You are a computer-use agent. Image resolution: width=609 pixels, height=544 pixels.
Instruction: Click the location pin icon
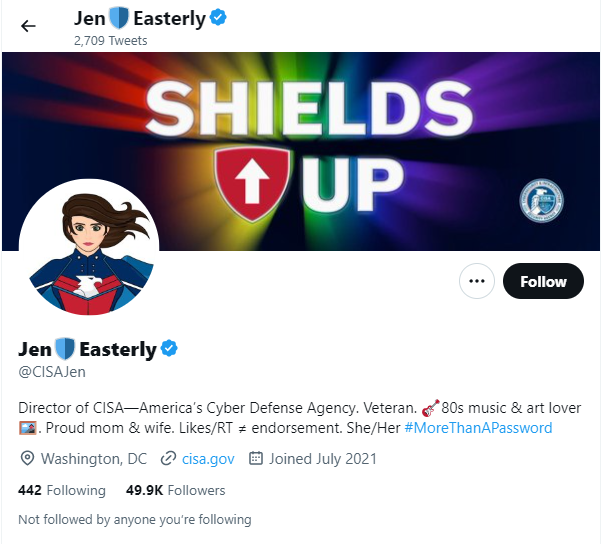click(x=27, y=459)
